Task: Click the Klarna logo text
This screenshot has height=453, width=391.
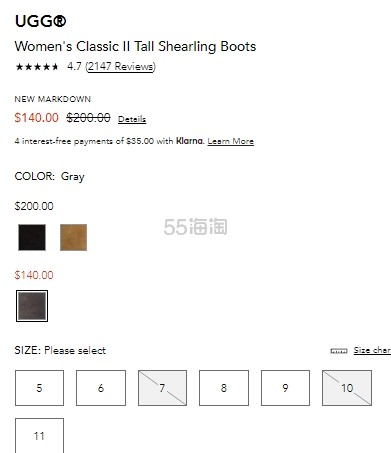Action: (x=190, y=141)
